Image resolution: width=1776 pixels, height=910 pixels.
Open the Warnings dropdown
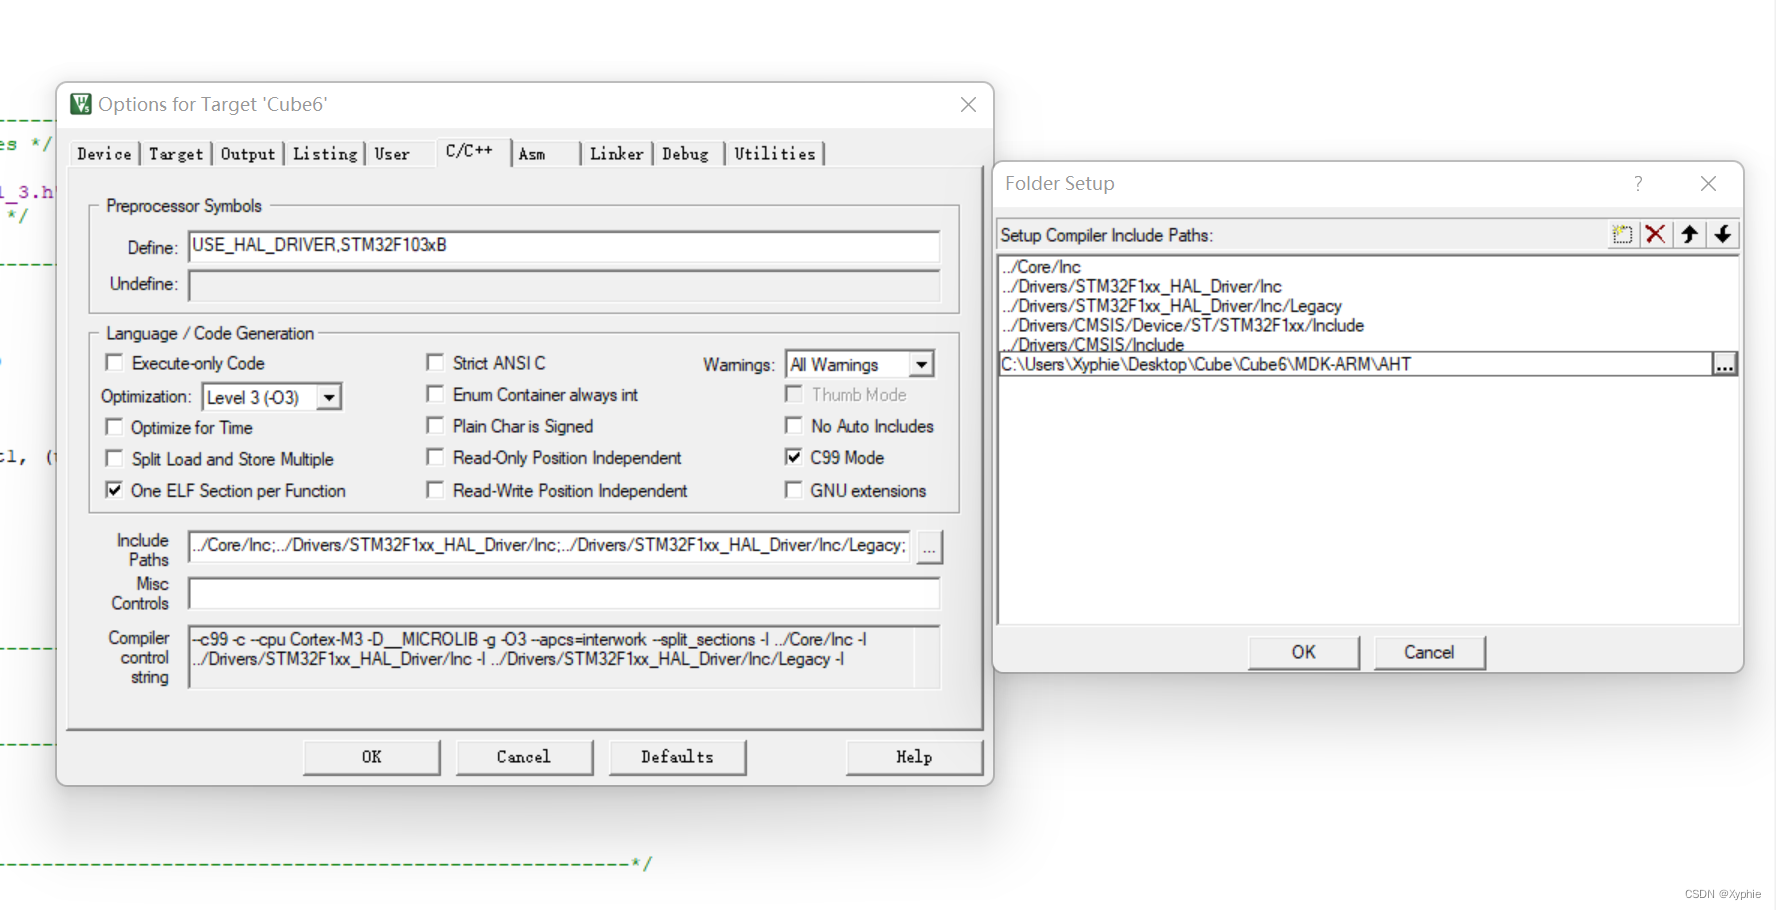[x=922, y=364]
